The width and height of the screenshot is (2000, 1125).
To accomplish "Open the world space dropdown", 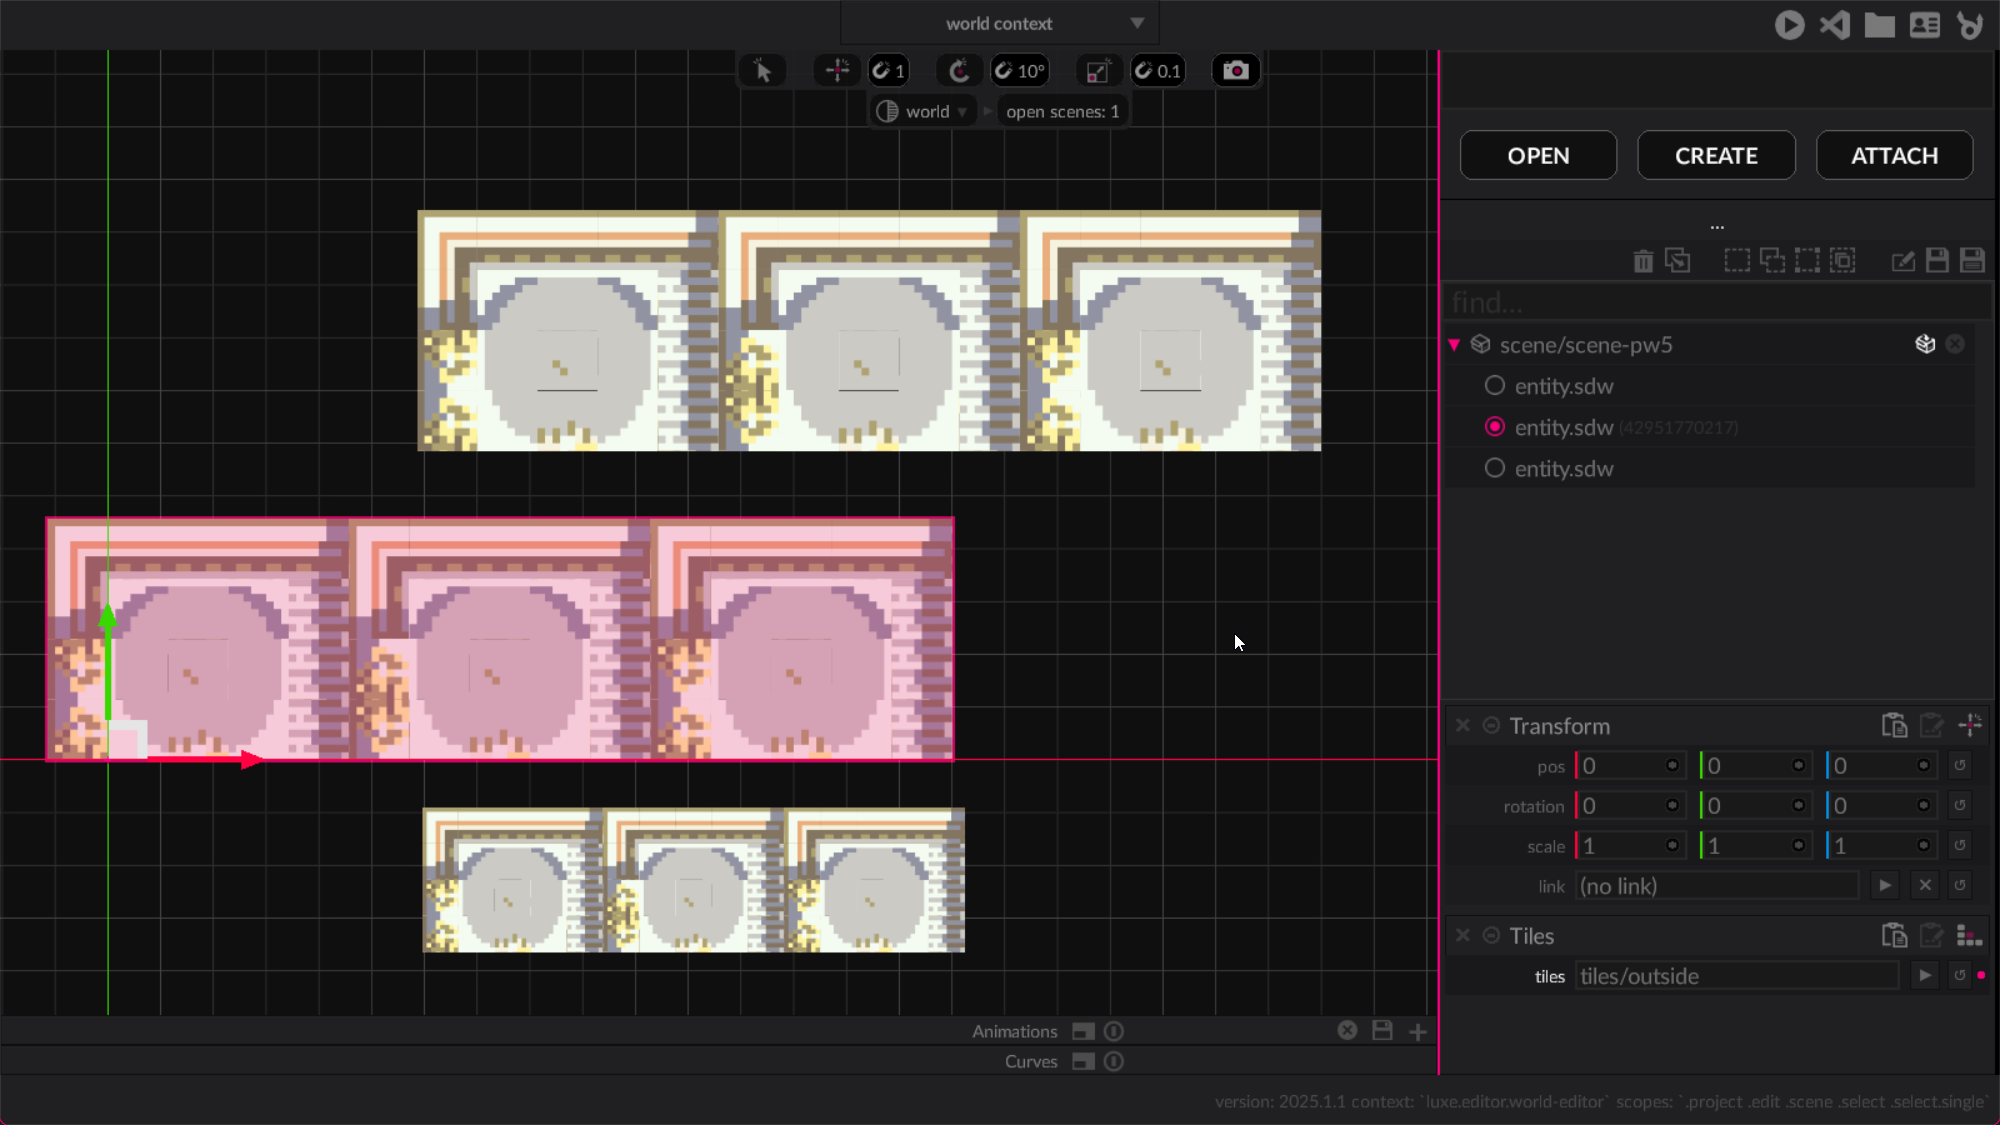I will click(923, 112).
